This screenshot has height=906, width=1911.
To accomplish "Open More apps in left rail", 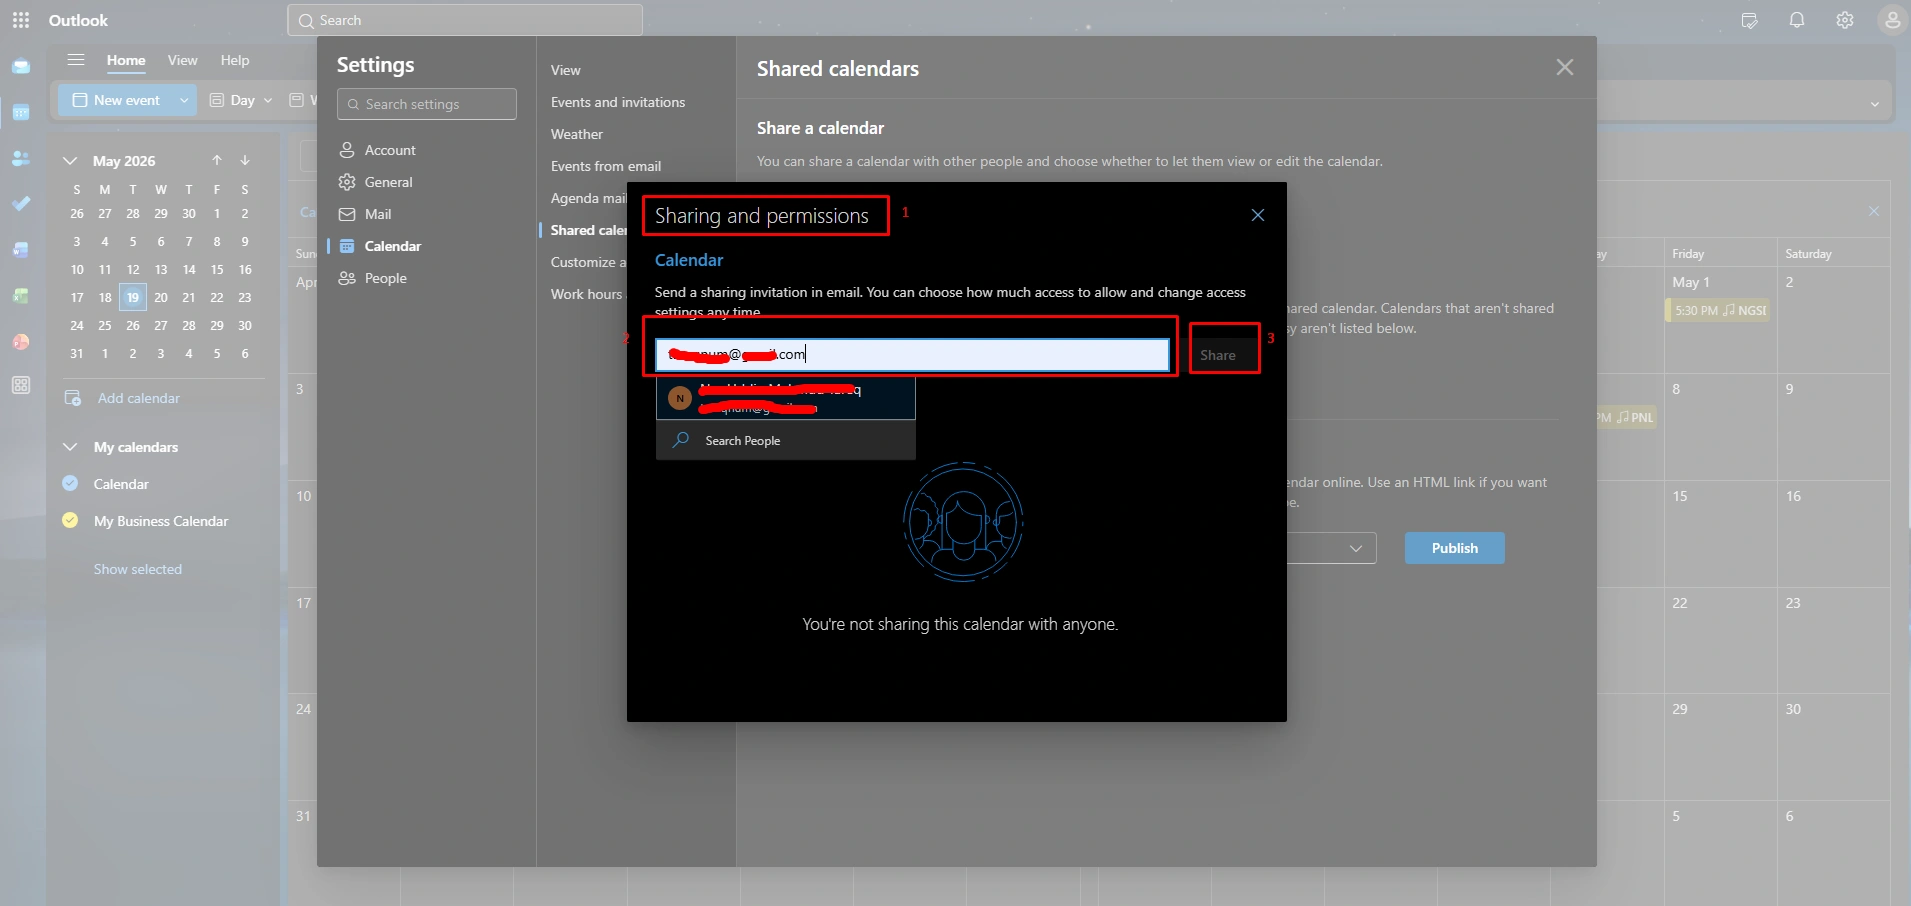I will [x=21, y=386].
